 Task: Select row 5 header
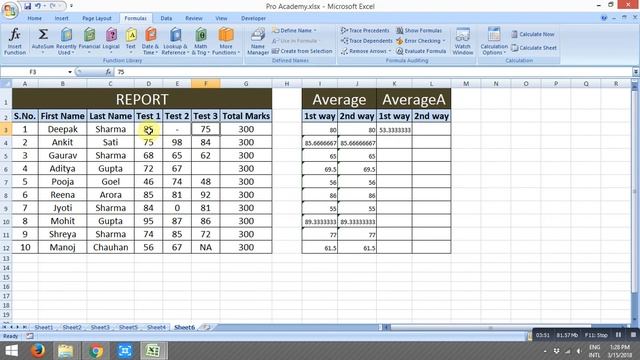6,156
